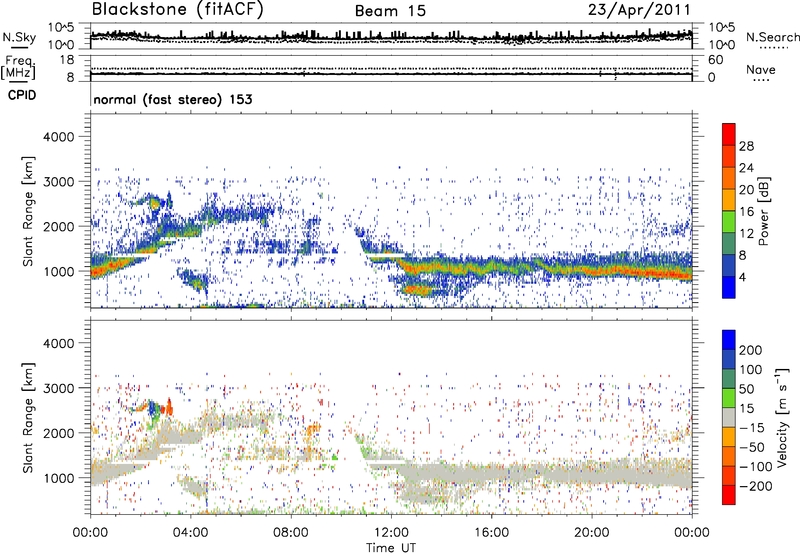The image size is (800, 554).
Task: Click the "Freq. [MHz]" axis label
Action: (19, 67)
